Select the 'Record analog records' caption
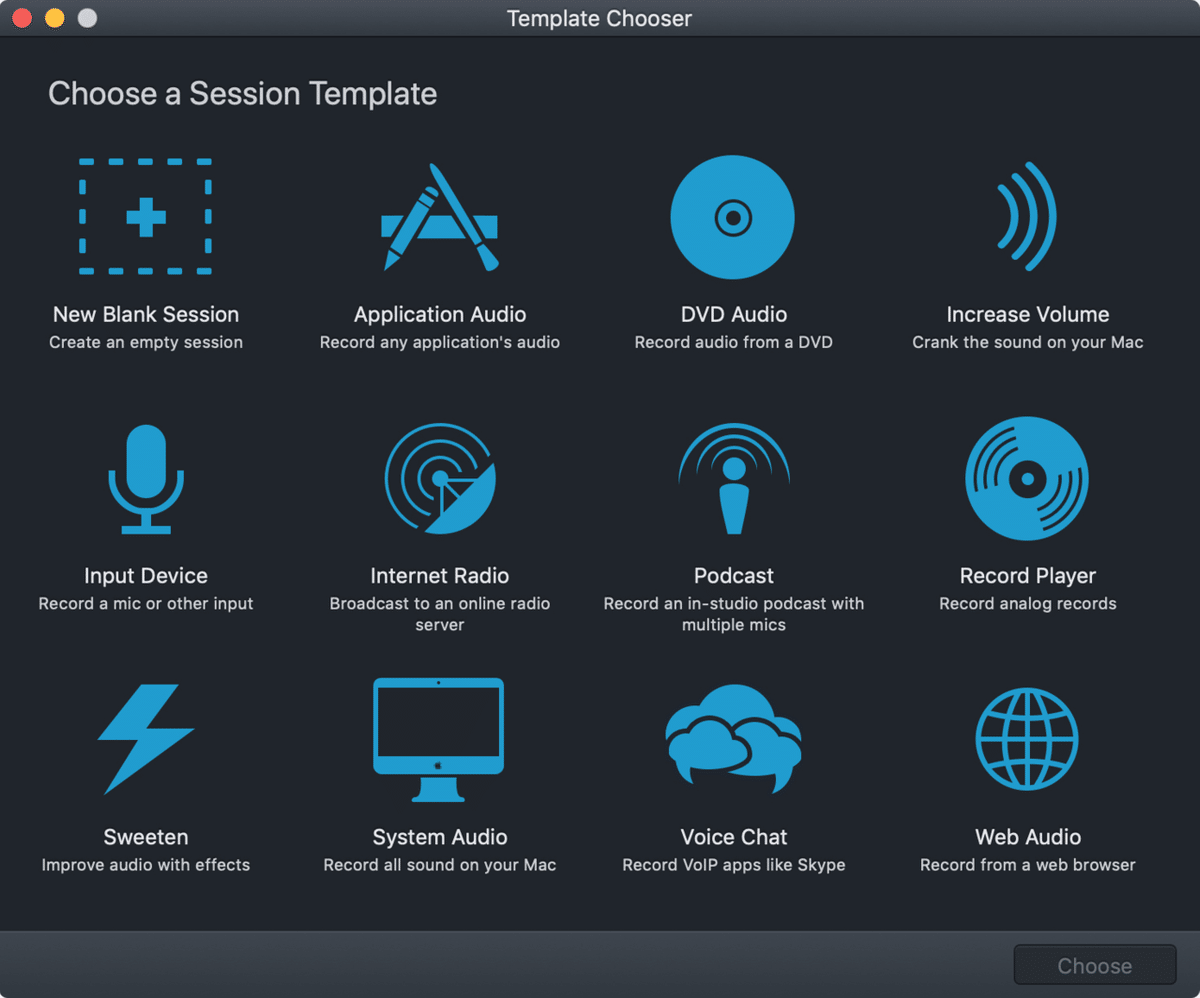 click(x=1028, y=604)
